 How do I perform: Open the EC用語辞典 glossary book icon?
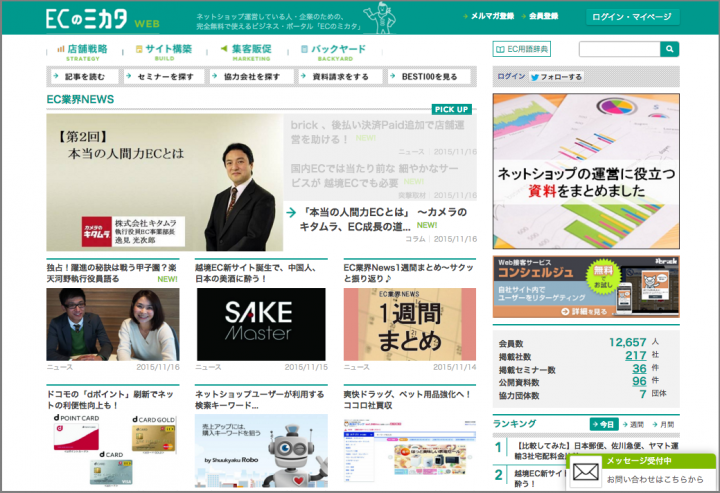tap(501, 49)
